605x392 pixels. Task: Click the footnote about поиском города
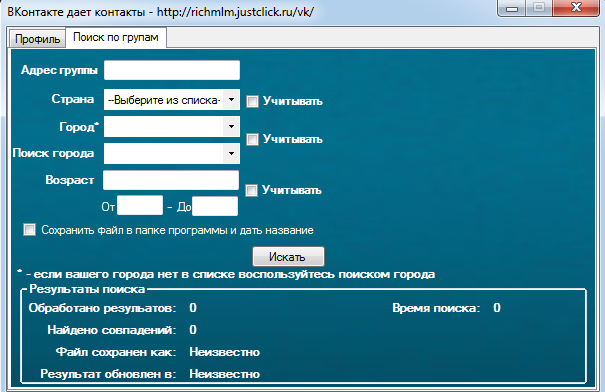226,274
